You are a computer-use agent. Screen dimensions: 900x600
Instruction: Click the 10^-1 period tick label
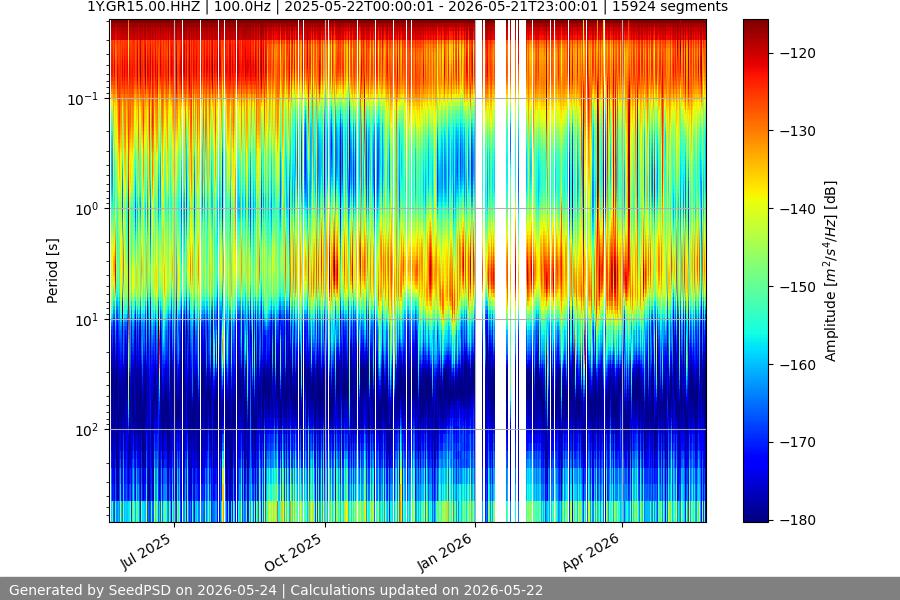click(83, 99)
